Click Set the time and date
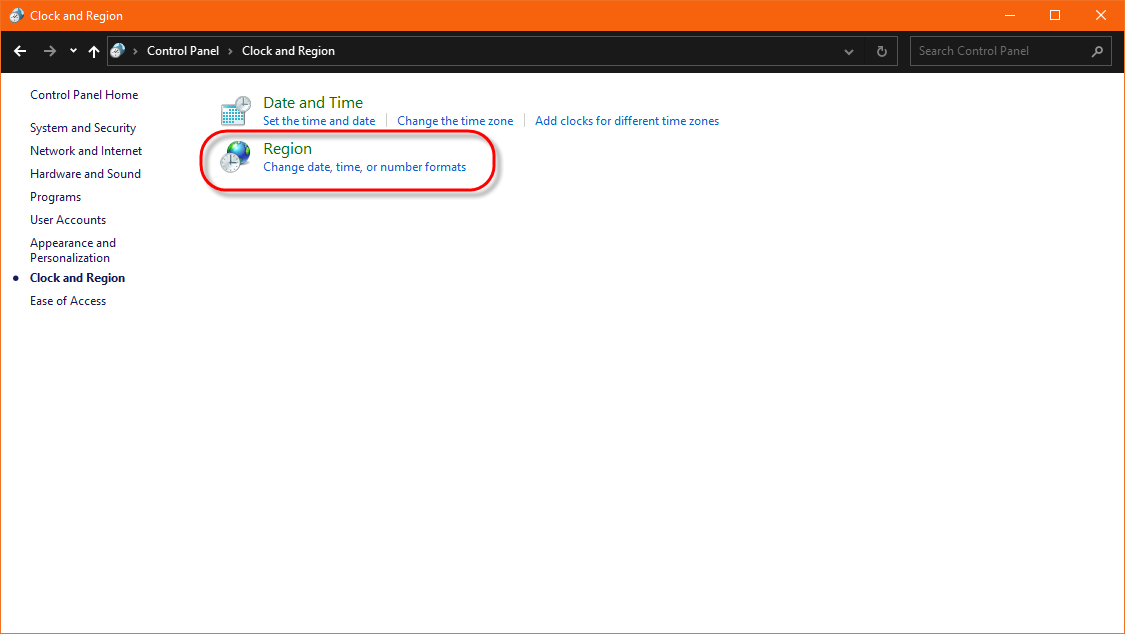The width and height of the screenshot is (1125, 634). (x=319, y=120)
